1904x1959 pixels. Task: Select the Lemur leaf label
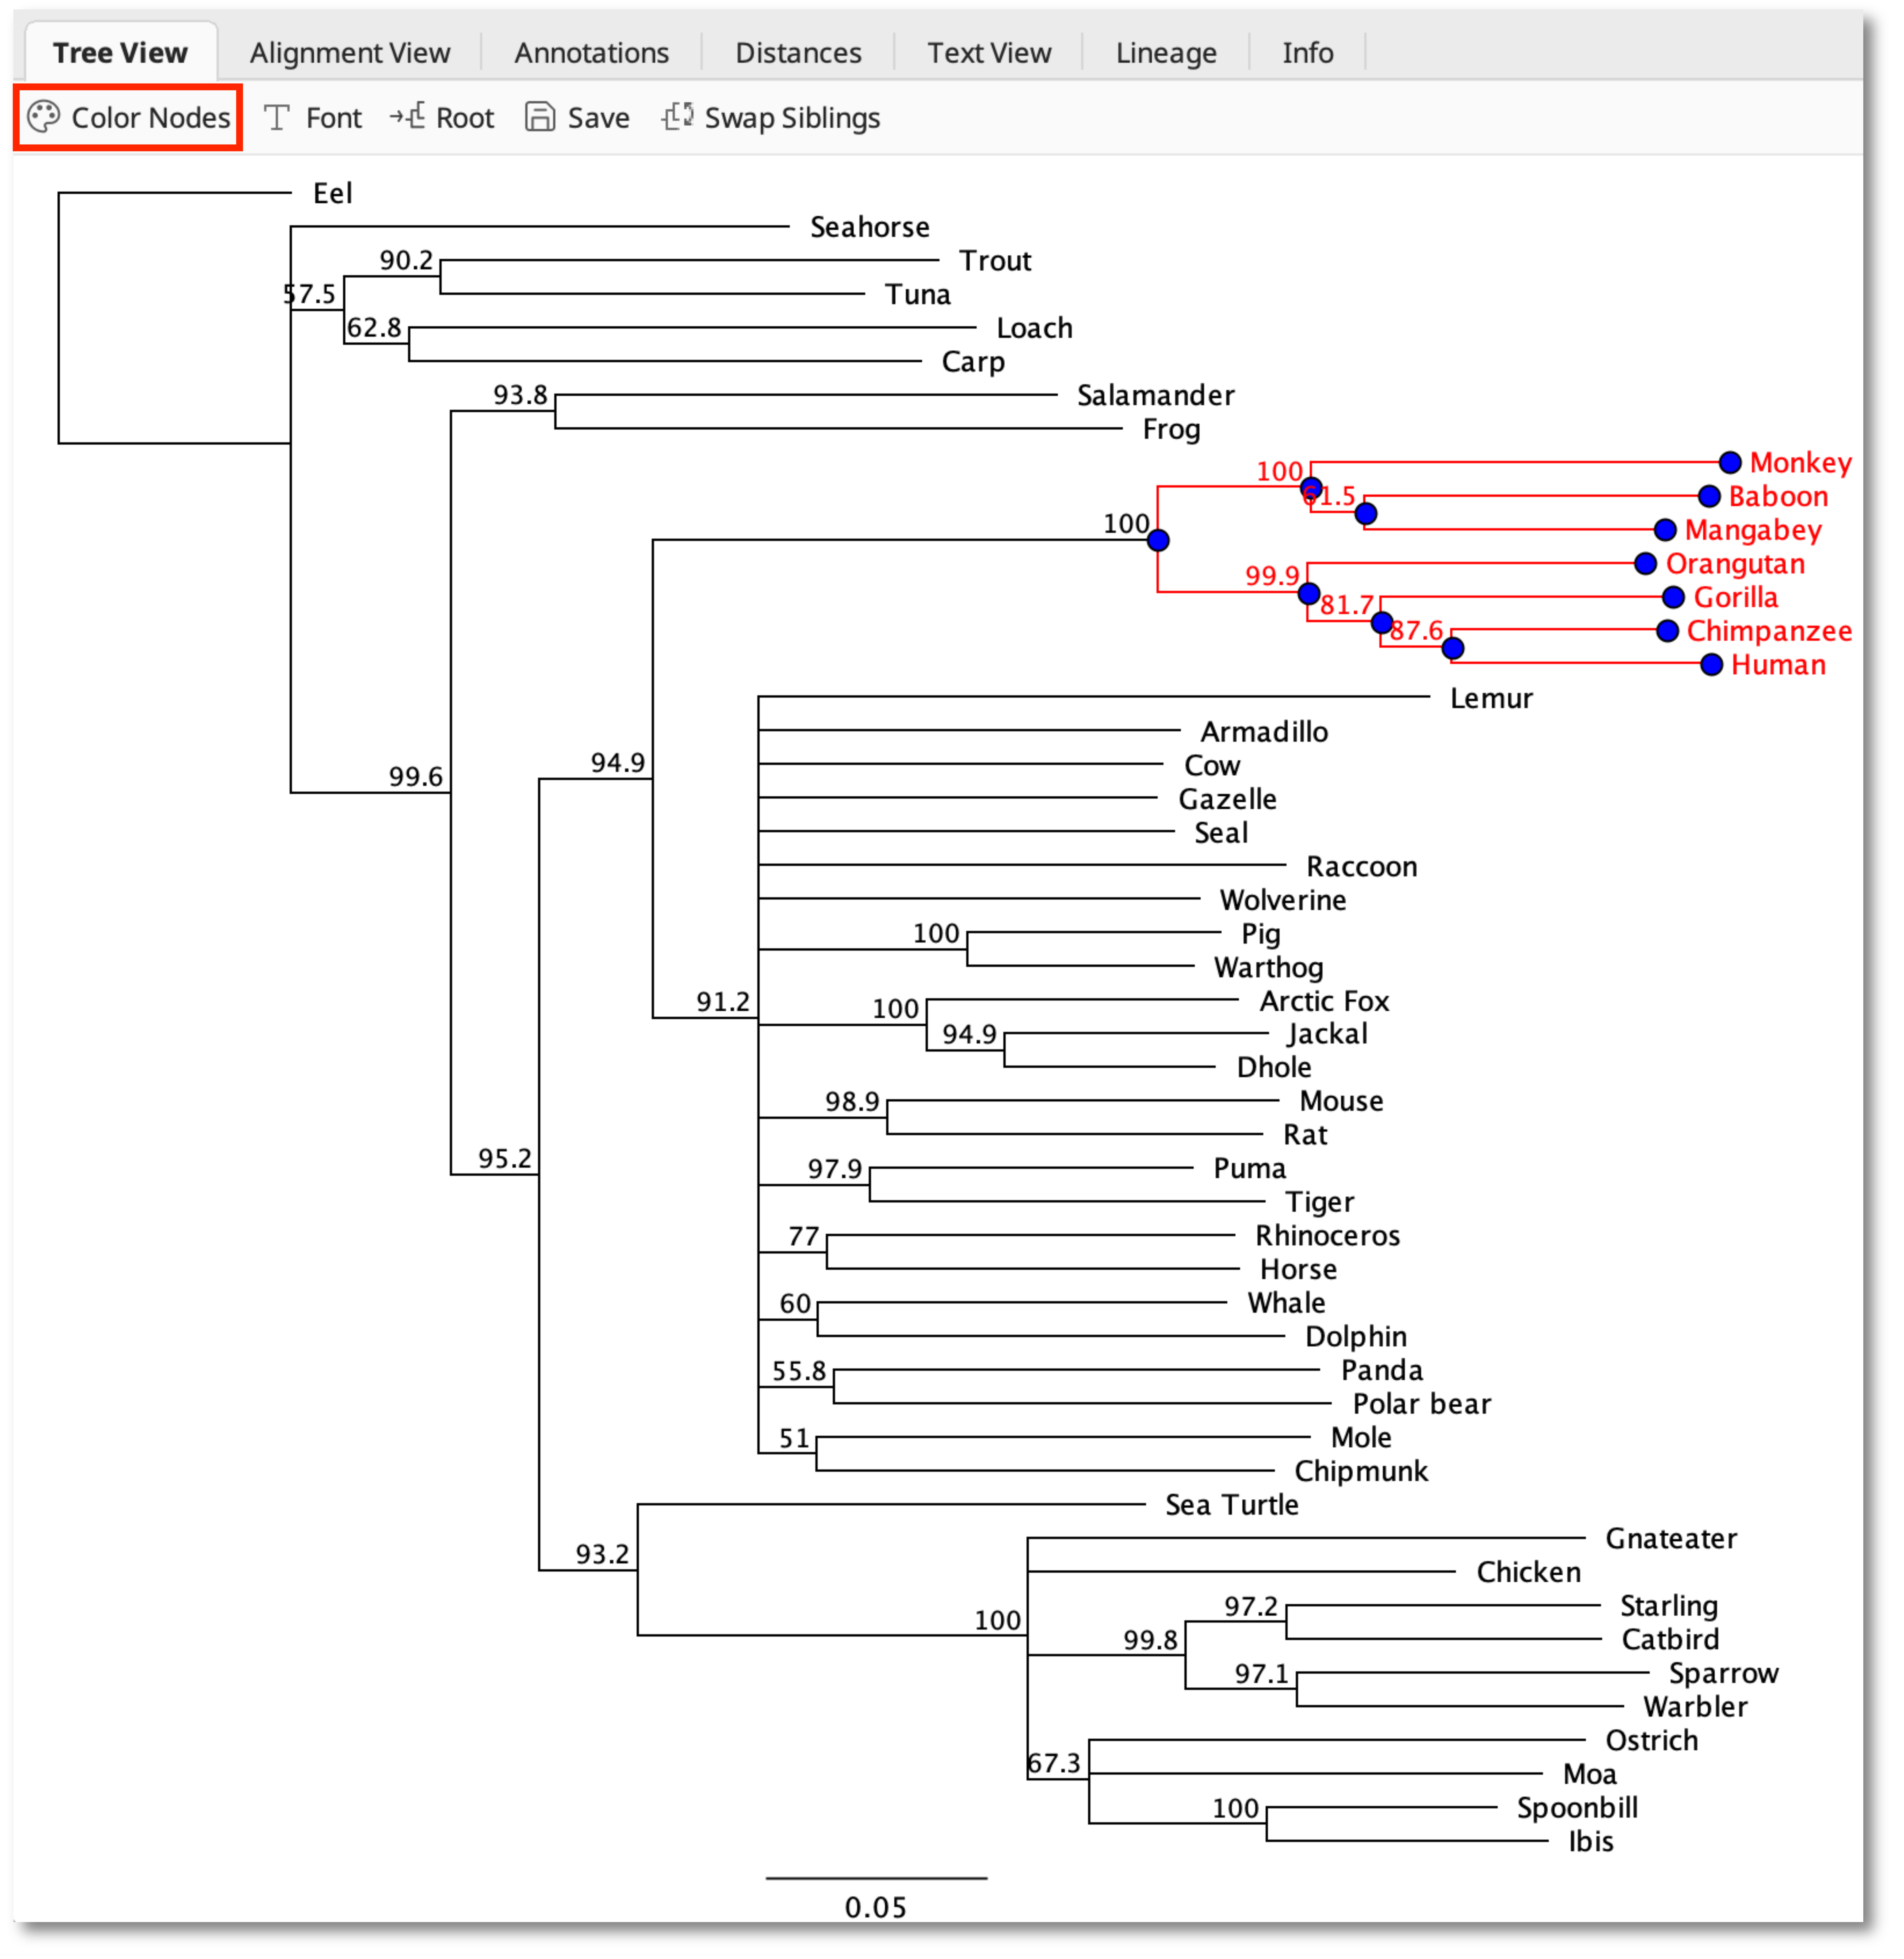(x=1491, y=698)
